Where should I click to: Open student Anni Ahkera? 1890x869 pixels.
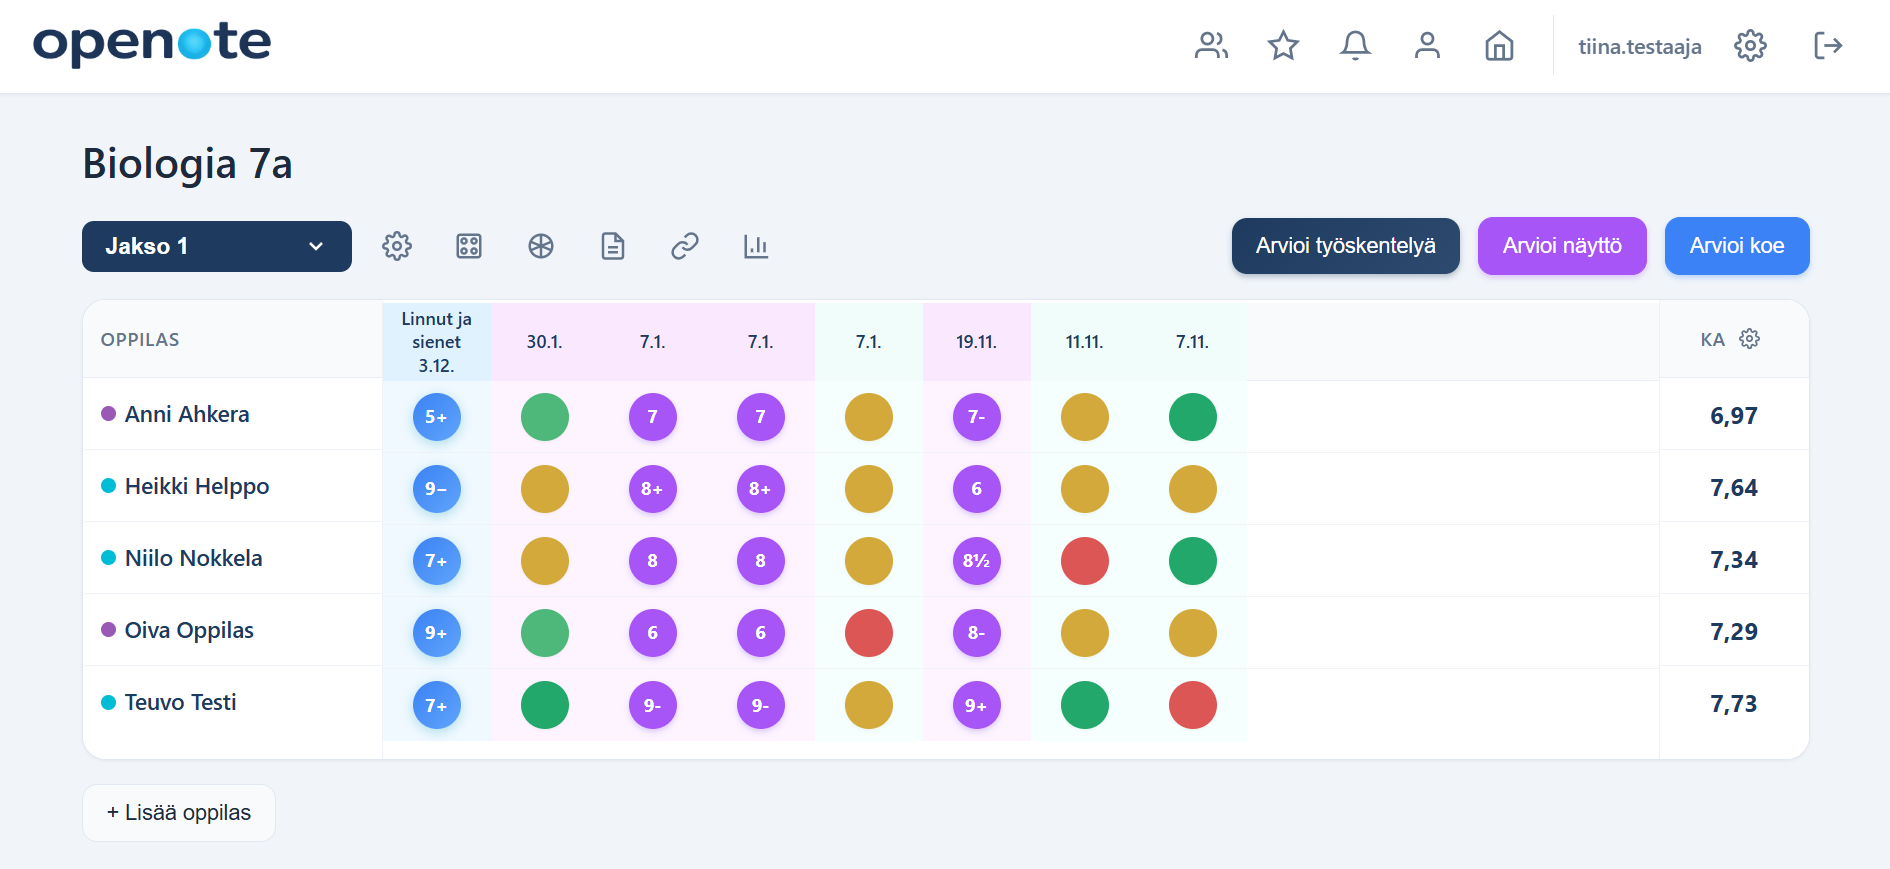tap(187, 414)
